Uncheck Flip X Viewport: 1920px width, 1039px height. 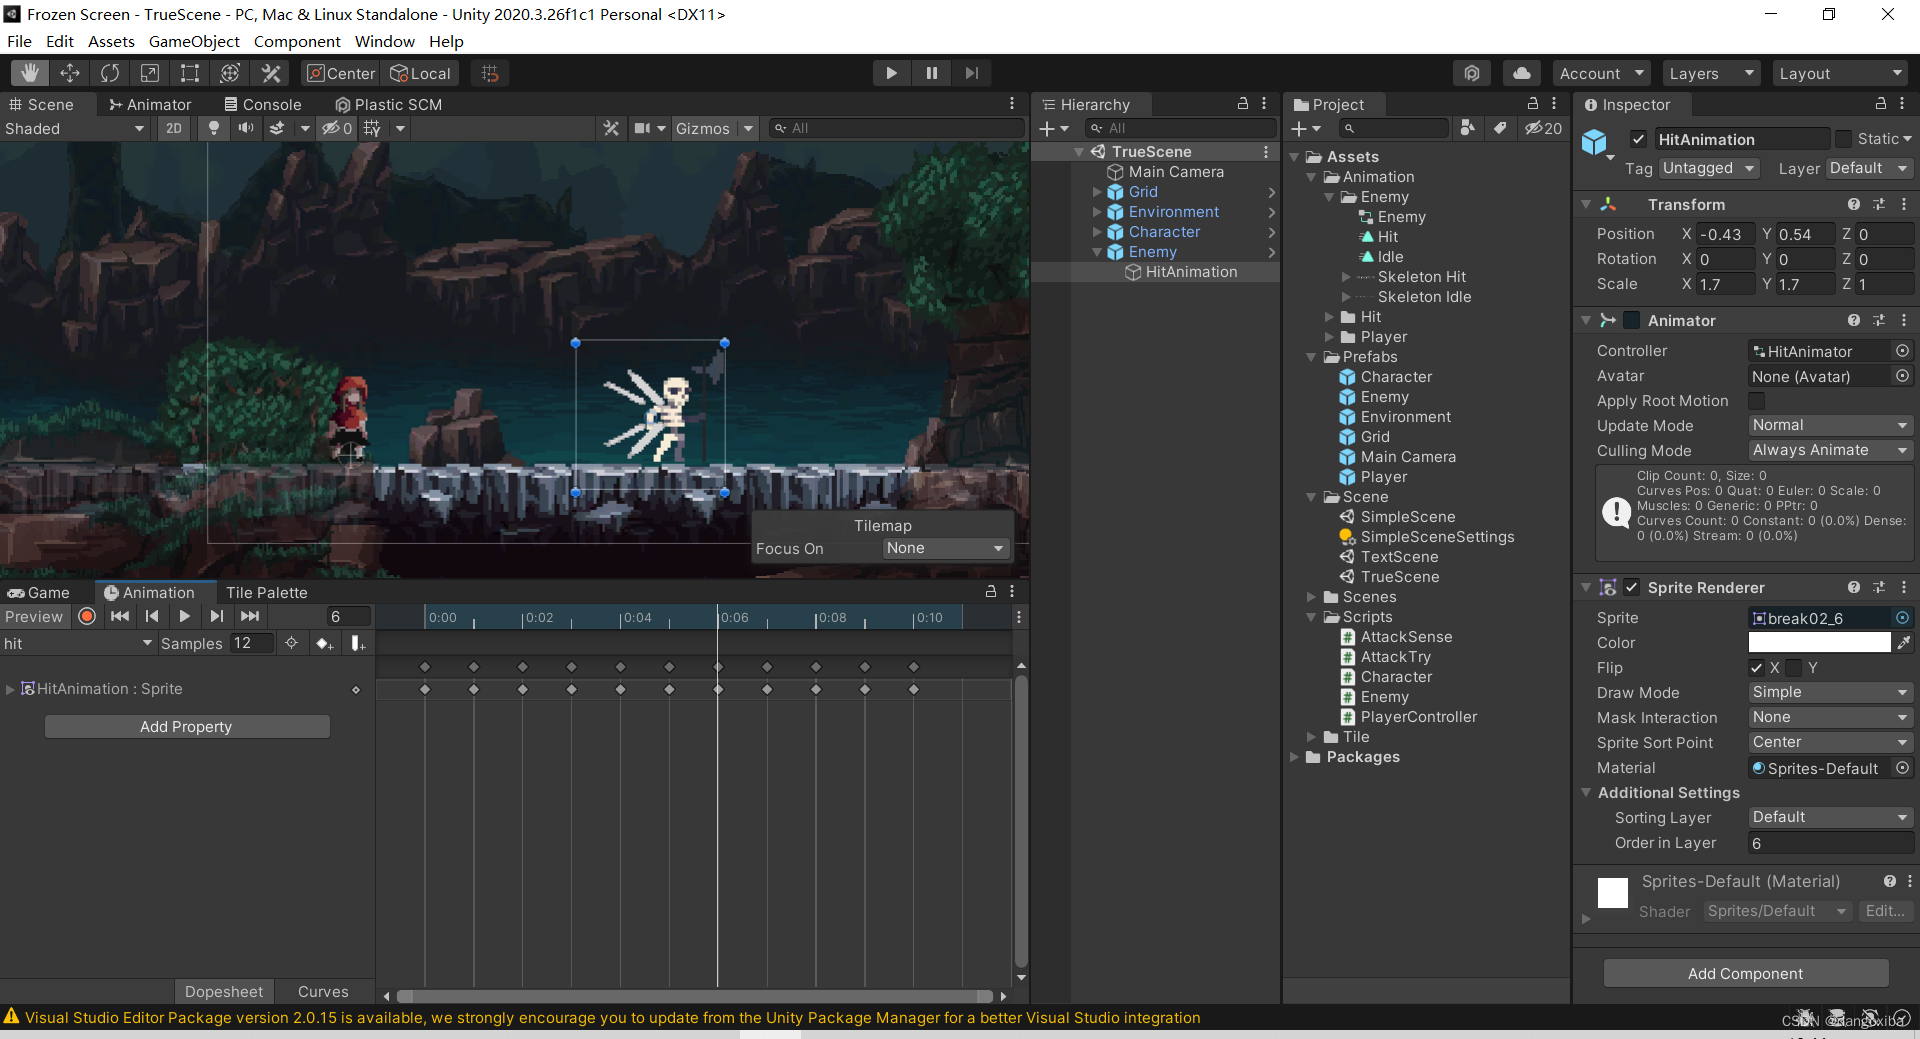[1757, 667]
